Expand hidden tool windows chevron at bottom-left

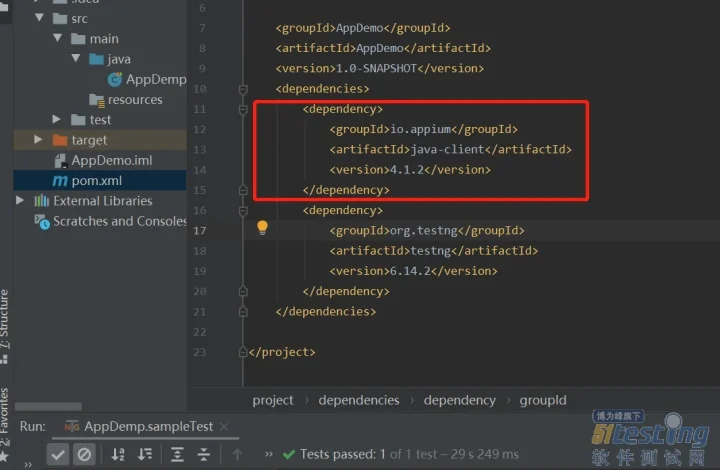(x=28, y=464)
